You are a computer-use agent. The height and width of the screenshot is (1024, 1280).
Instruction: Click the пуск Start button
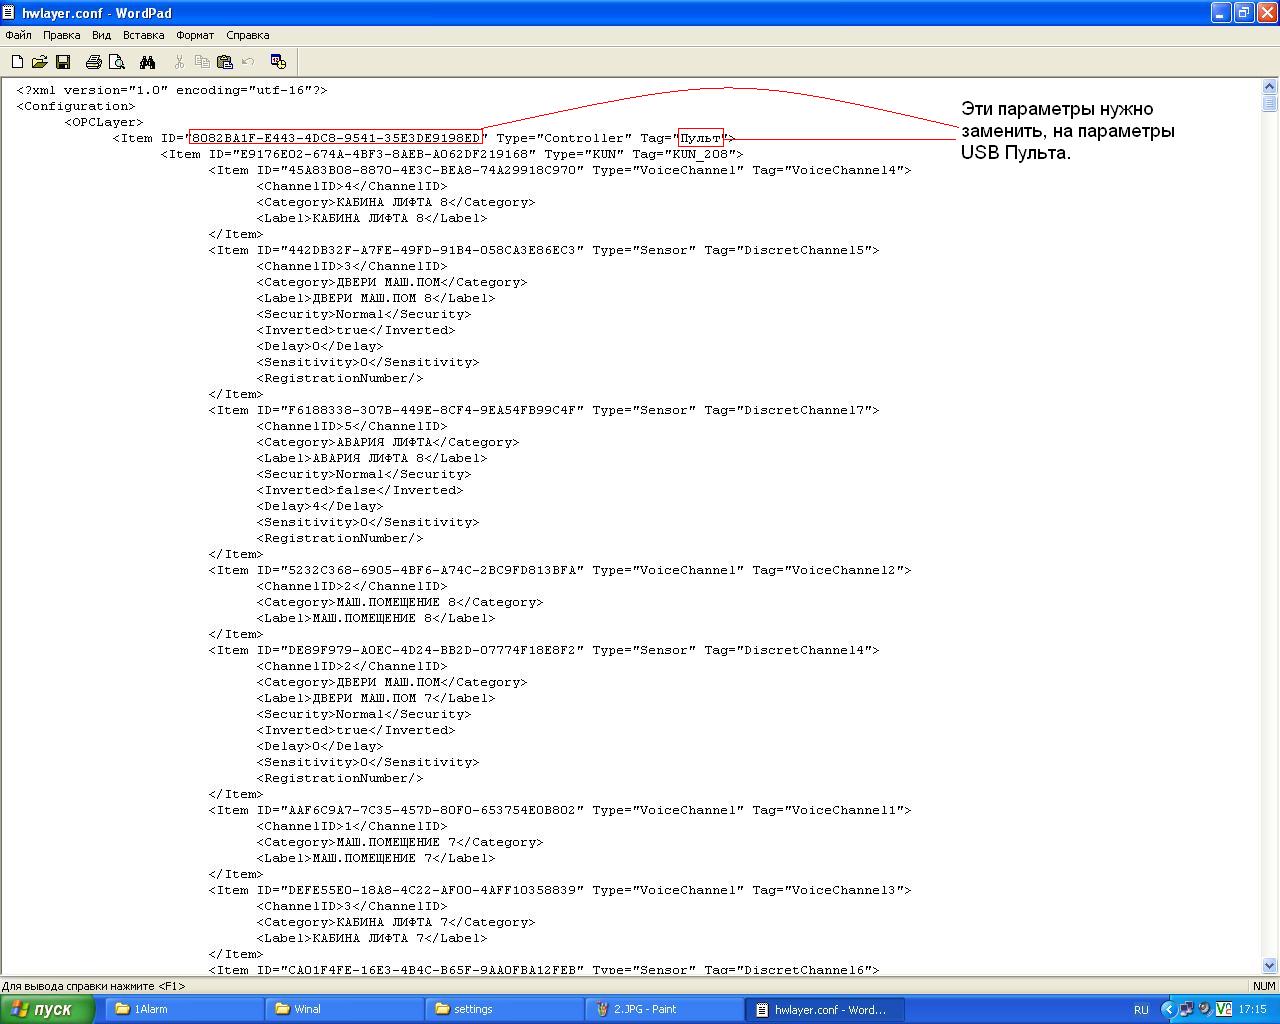[x=47, y=1009]
